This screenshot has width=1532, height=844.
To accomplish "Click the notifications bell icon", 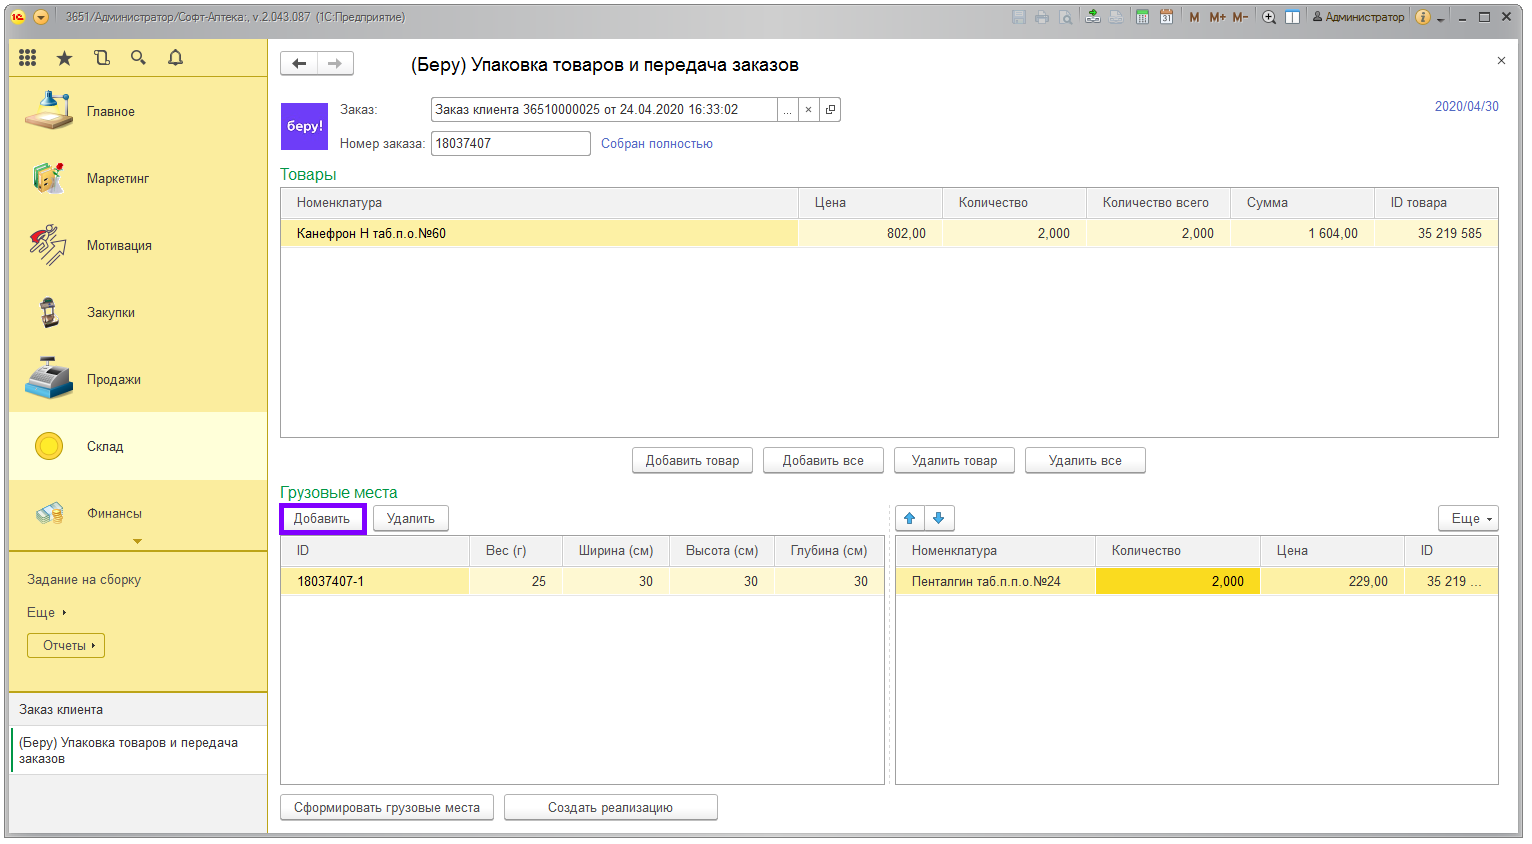I will (x=176, y=58).
